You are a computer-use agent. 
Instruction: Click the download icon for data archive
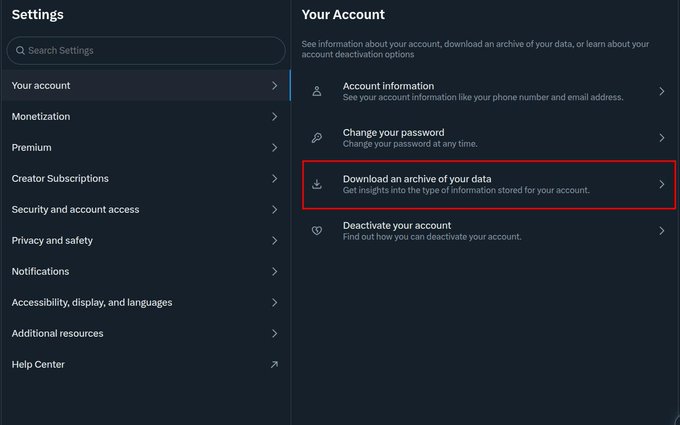(317, 184)
